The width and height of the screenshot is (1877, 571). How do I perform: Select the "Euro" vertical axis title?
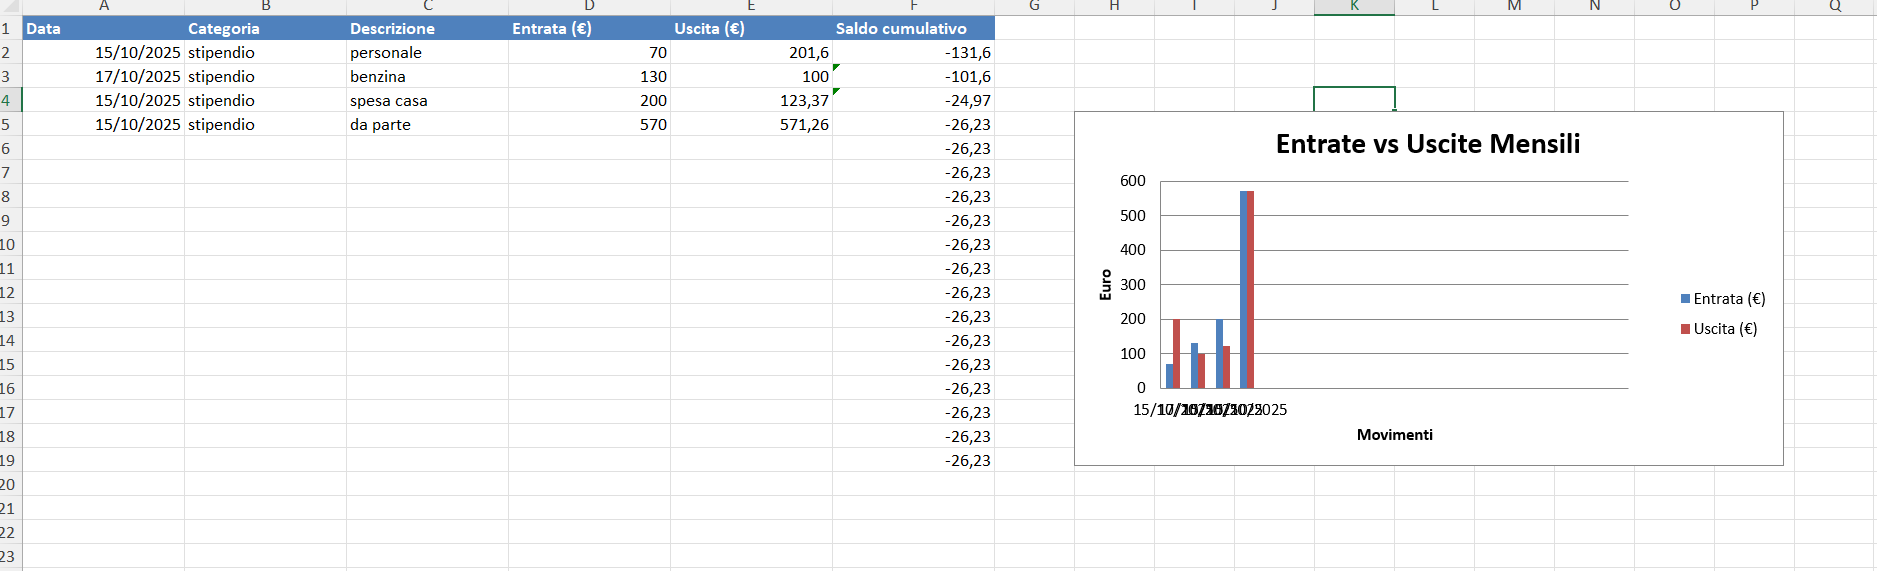tap(1105, 285)
